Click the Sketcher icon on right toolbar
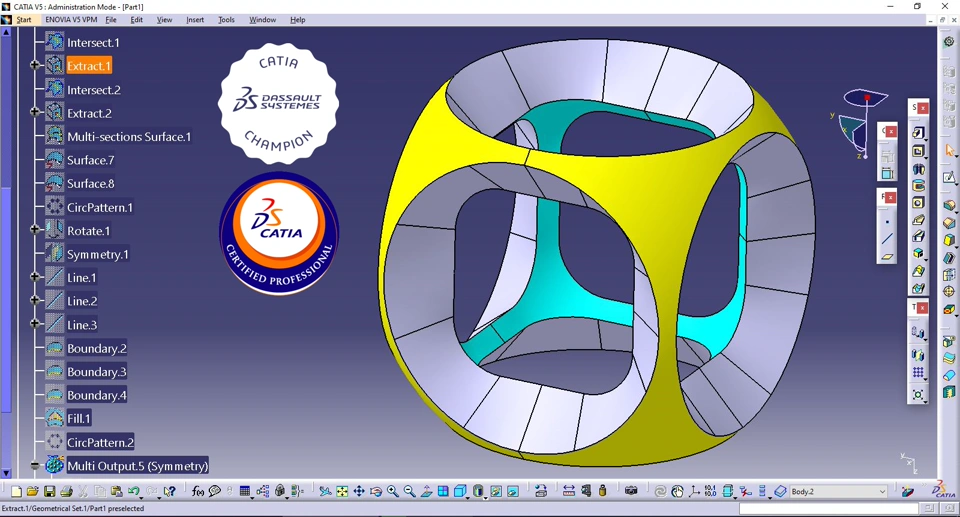This screenshot has height=517, width=960. click(949, 178)
